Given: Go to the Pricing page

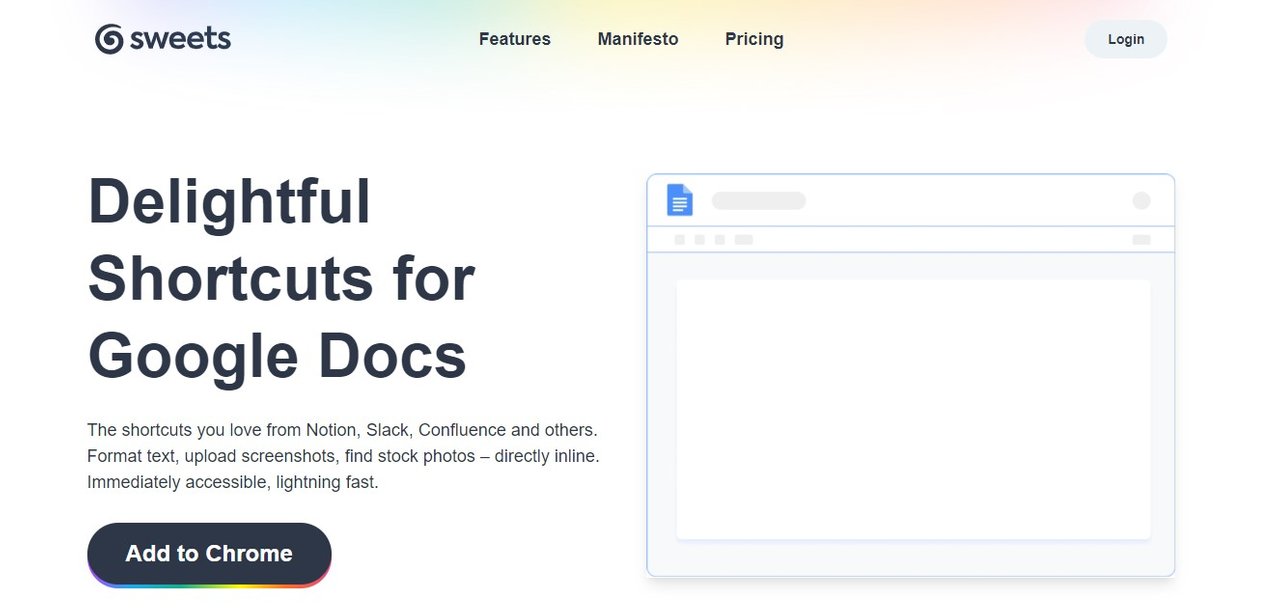Looking at the screenshot, I should (x=754, y=39).
